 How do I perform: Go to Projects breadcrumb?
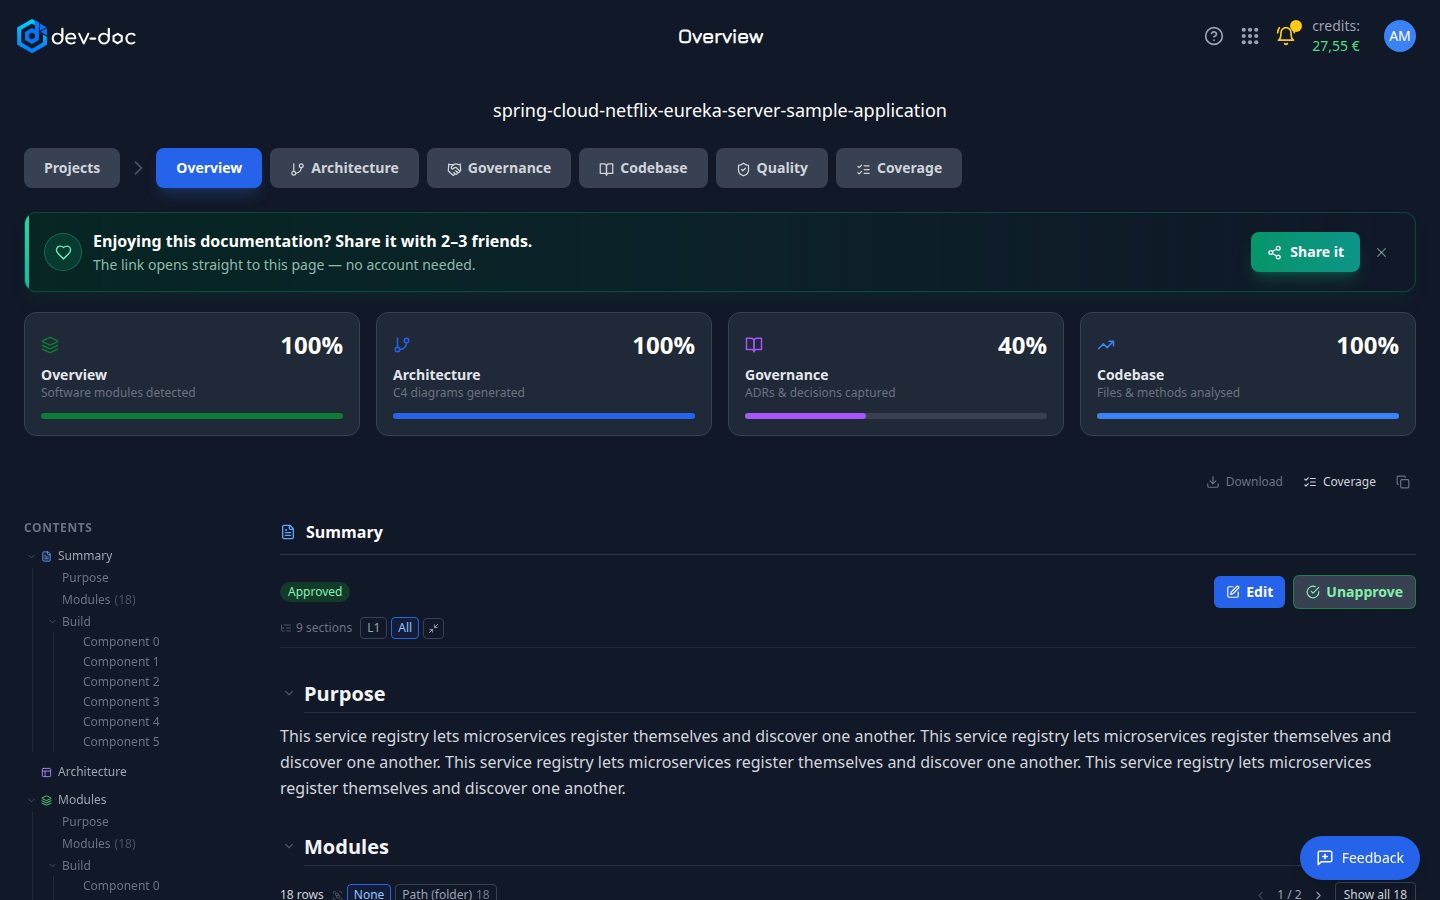[72, 168]
